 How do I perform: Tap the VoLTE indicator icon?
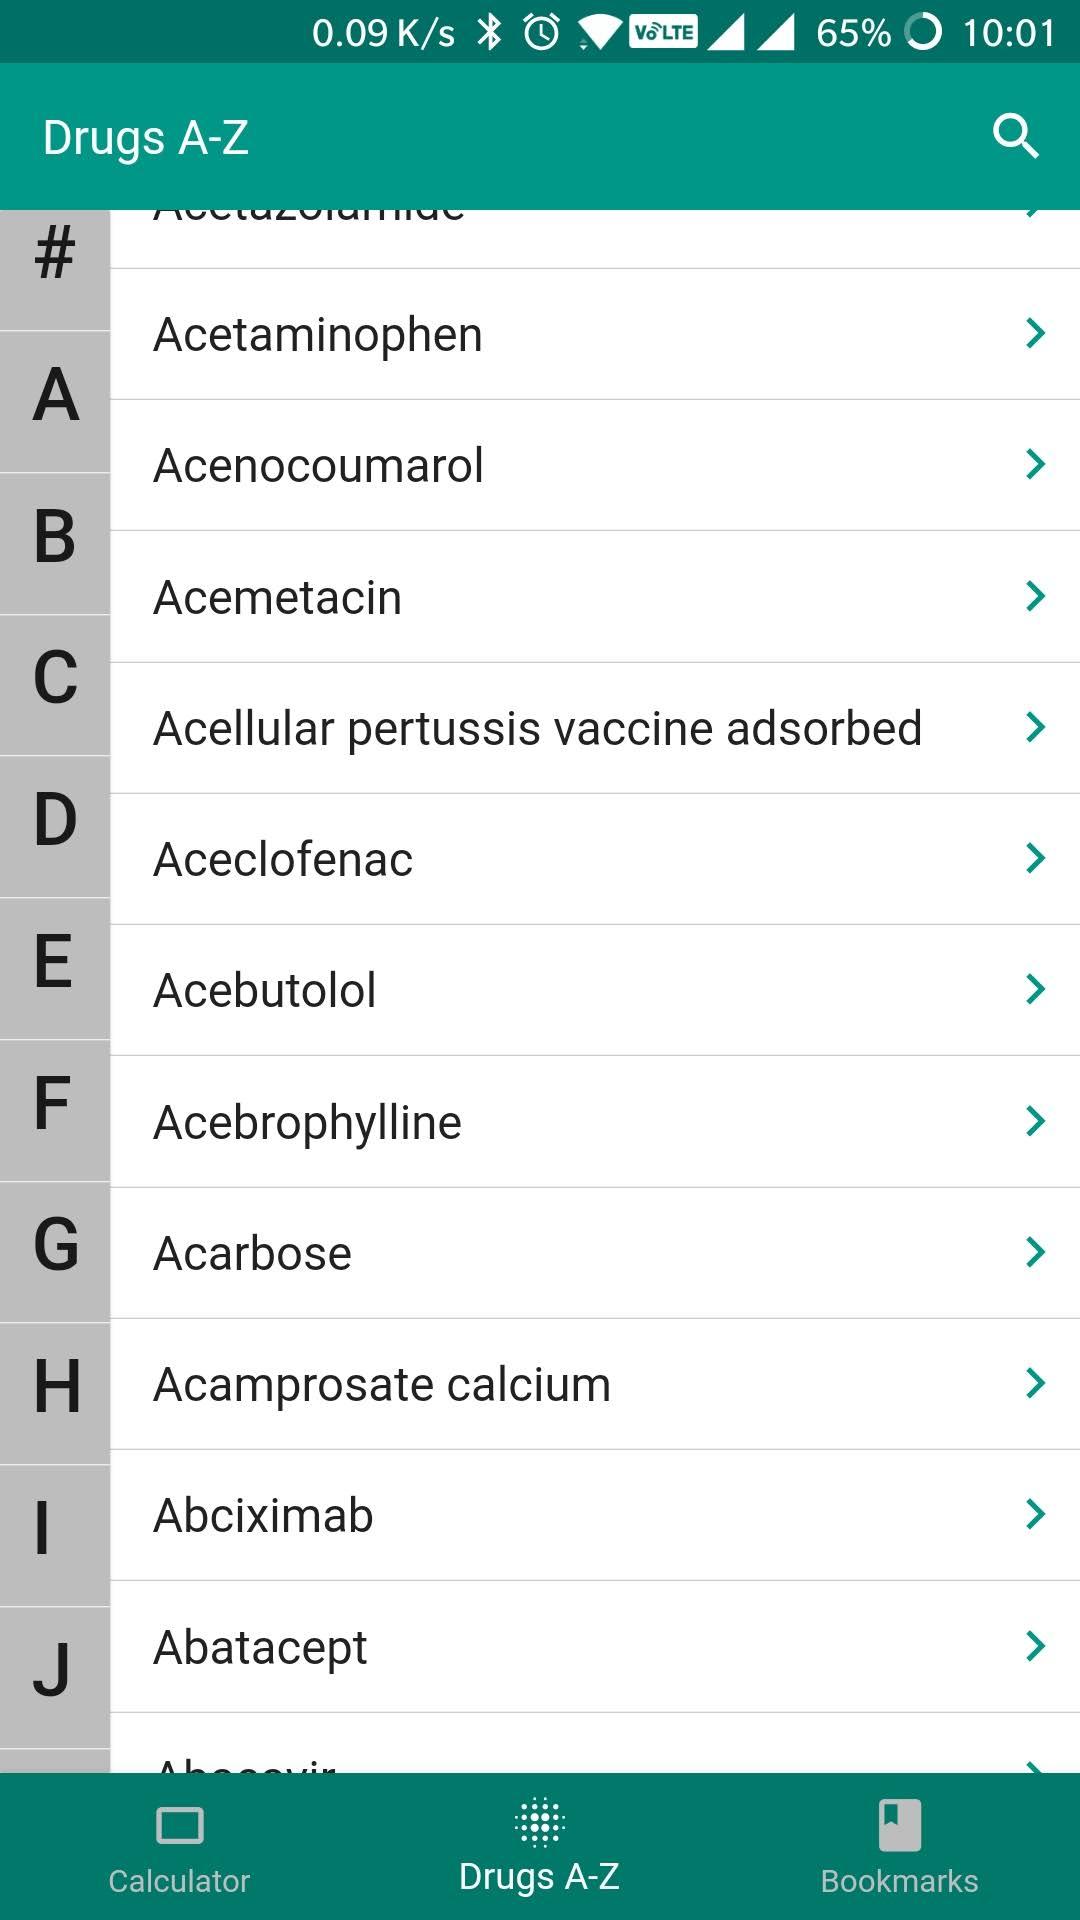(x=664, y=32)
